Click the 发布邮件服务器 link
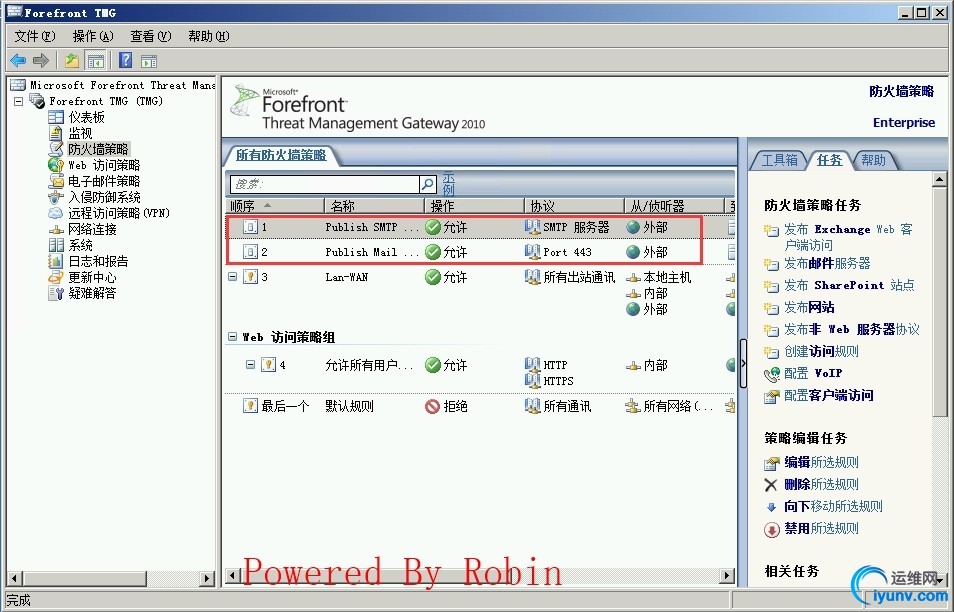The image size is (954, 612). click(827, 263)
